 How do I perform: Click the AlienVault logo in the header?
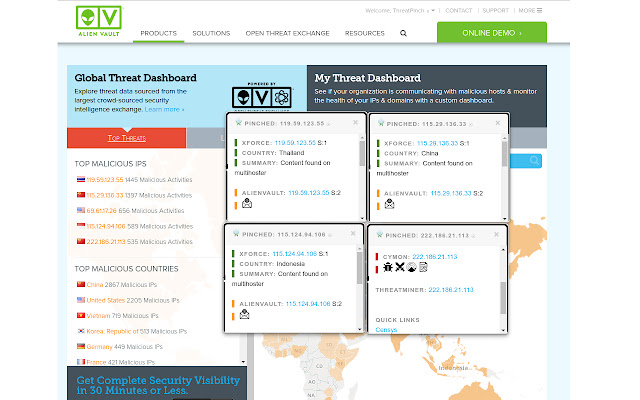[98, 21]
